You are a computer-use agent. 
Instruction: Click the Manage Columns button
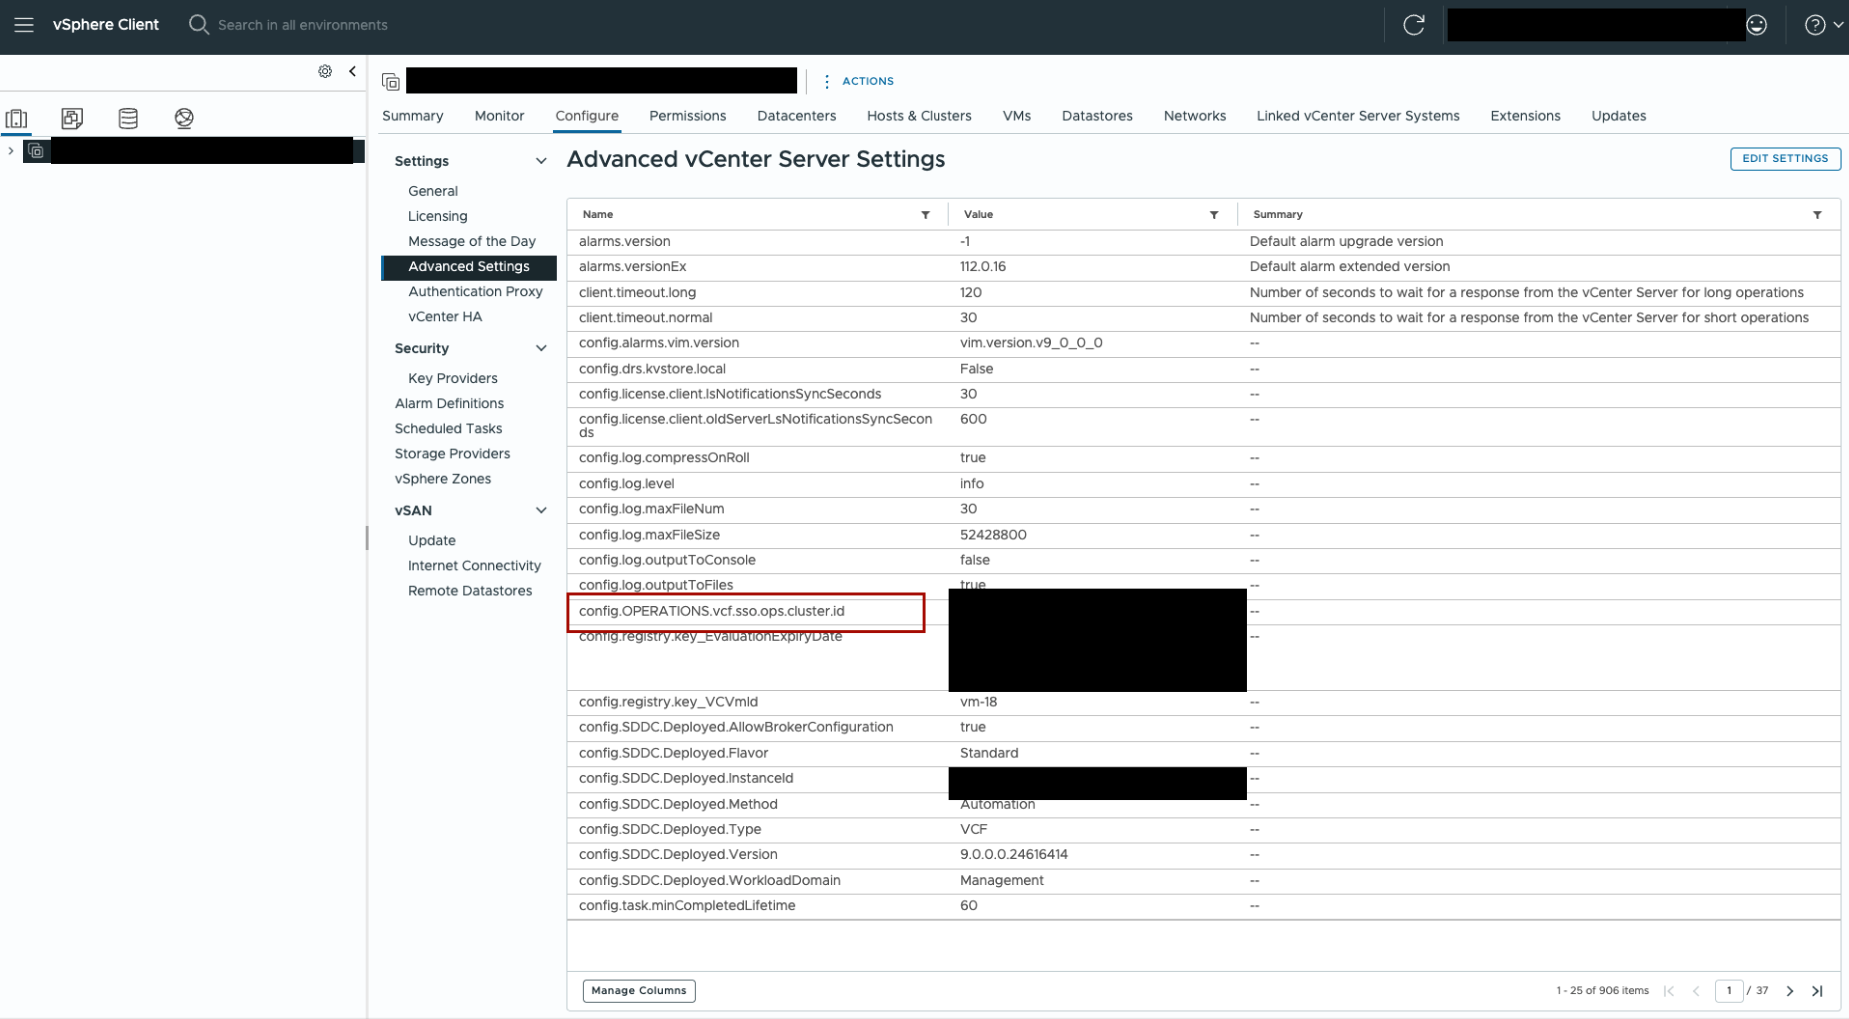click(x=638, y=991)
